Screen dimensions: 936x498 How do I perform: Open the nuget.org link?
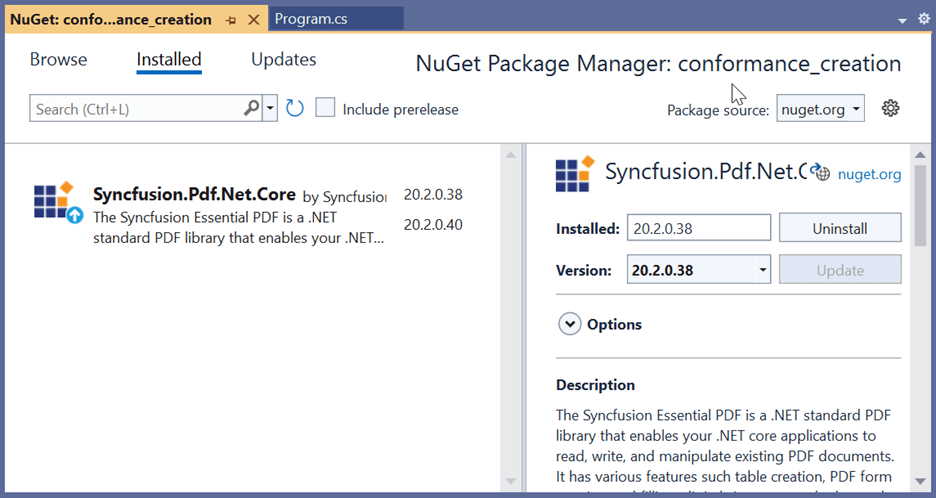tap(869, 174)
